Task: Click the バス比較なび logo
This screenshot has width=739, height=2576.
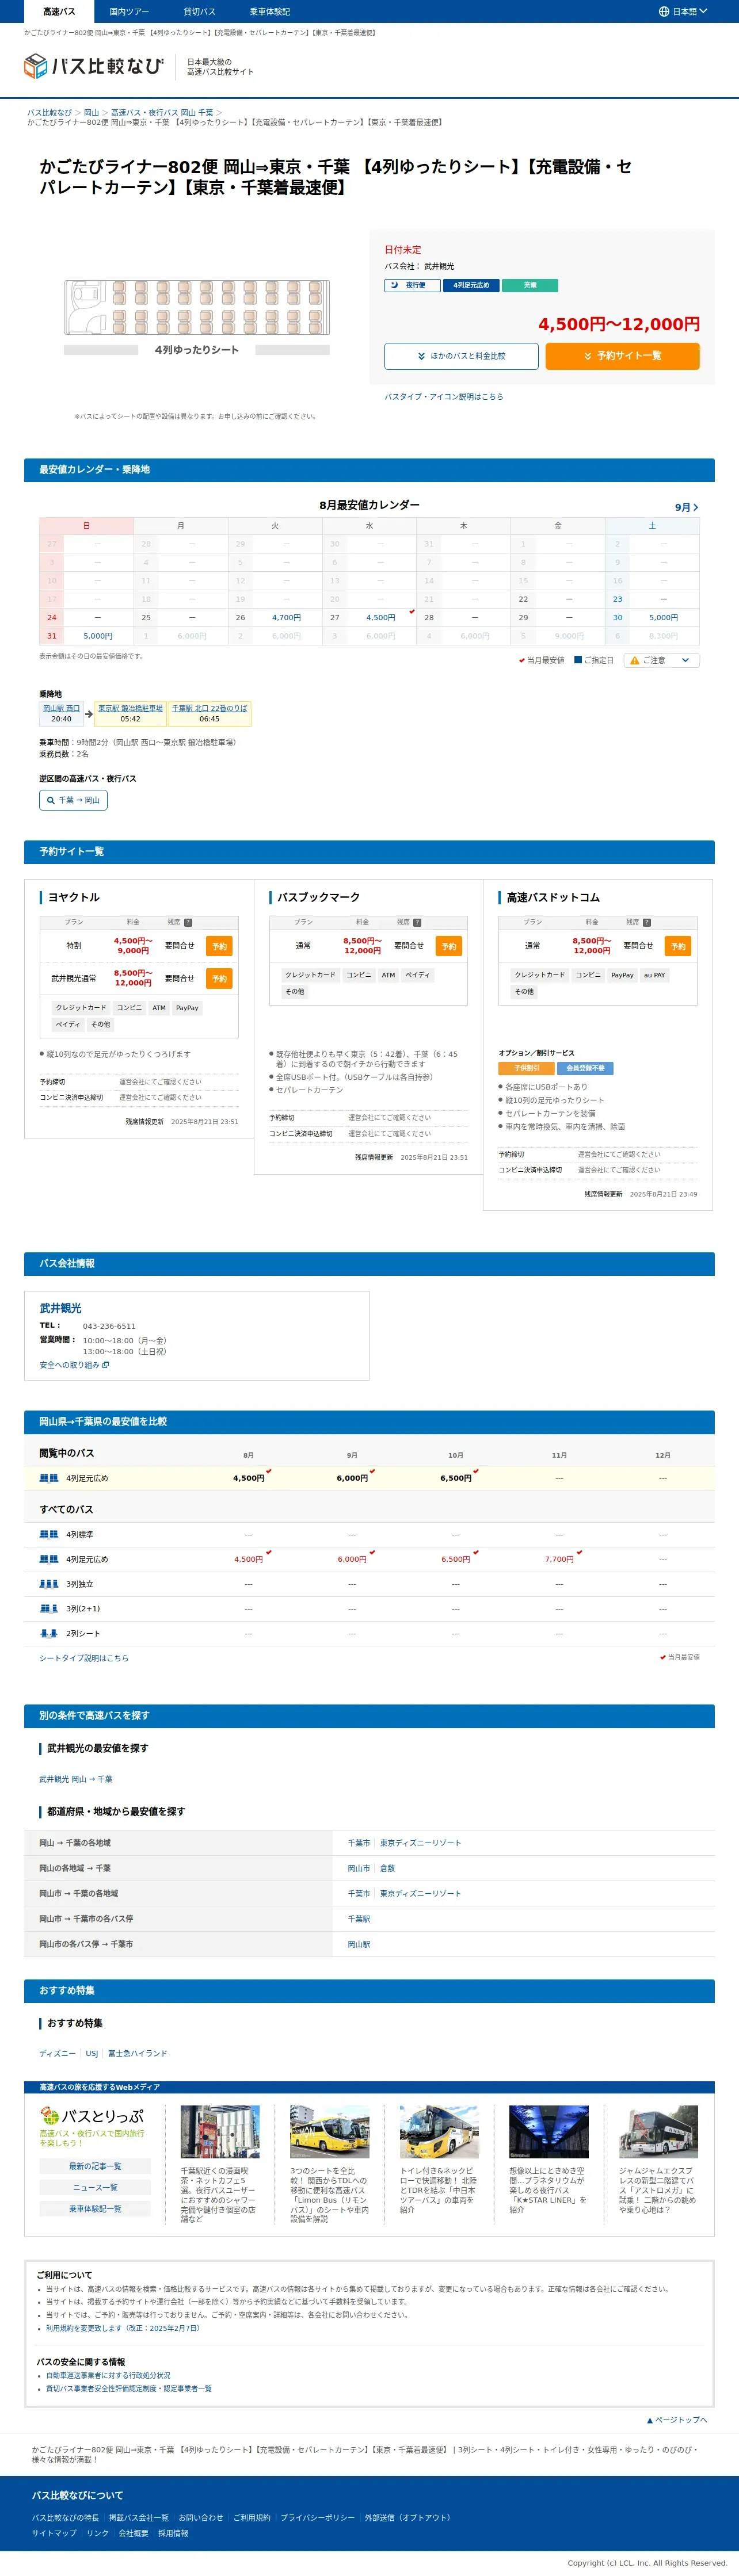Action: [x=94, y=66]
